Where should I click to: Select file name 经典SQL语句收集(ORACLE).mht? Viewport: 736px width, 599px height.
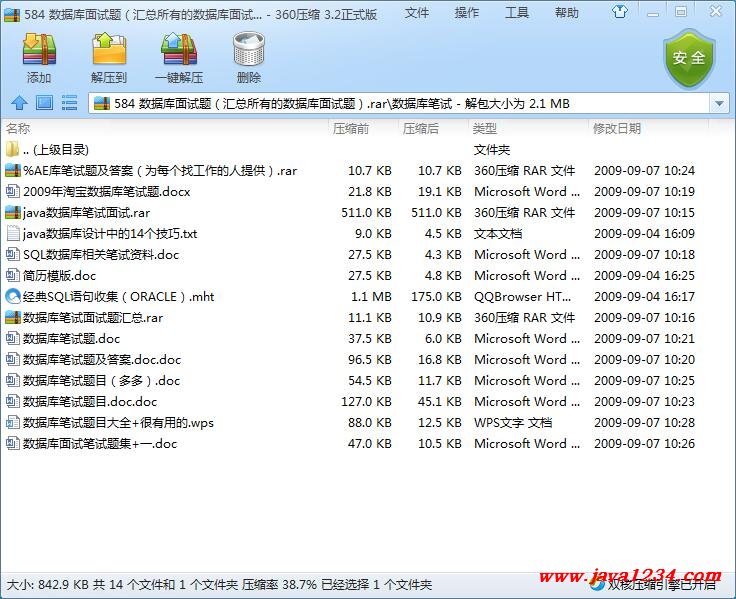118,296
